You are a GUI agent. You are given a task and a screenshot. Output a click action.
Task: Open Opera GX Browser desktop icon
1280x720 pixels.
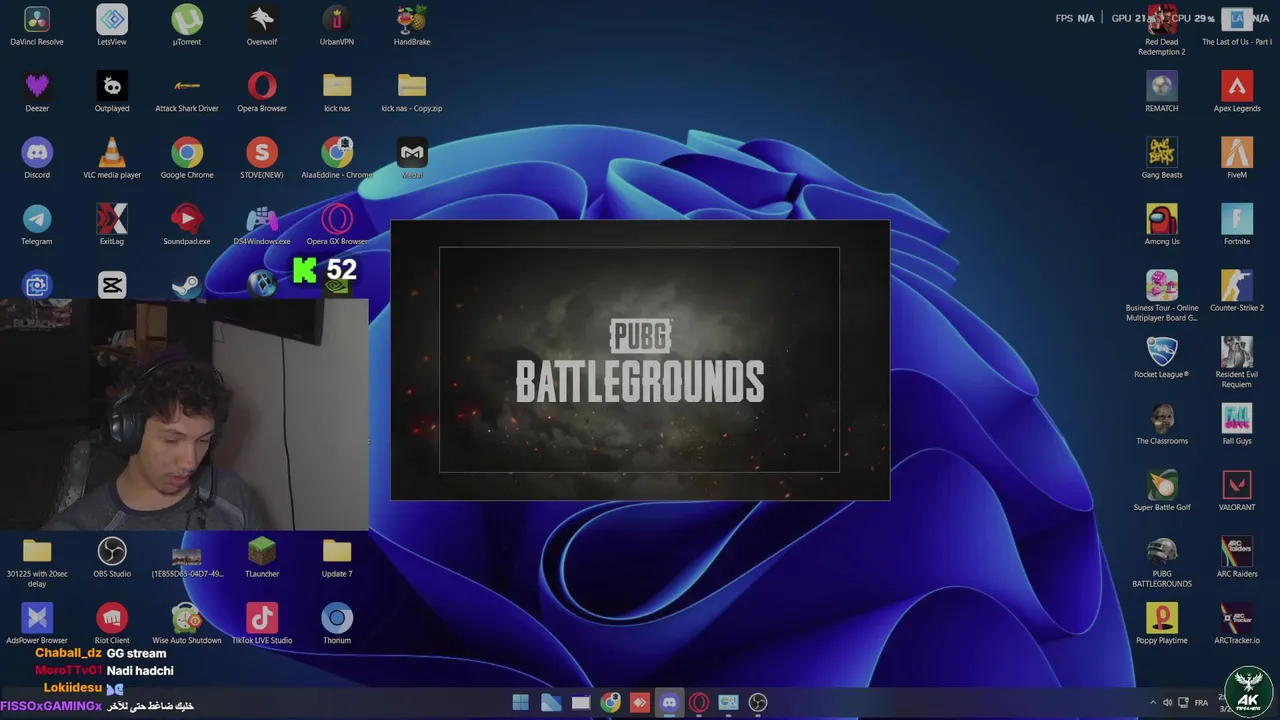coord(337,225)
